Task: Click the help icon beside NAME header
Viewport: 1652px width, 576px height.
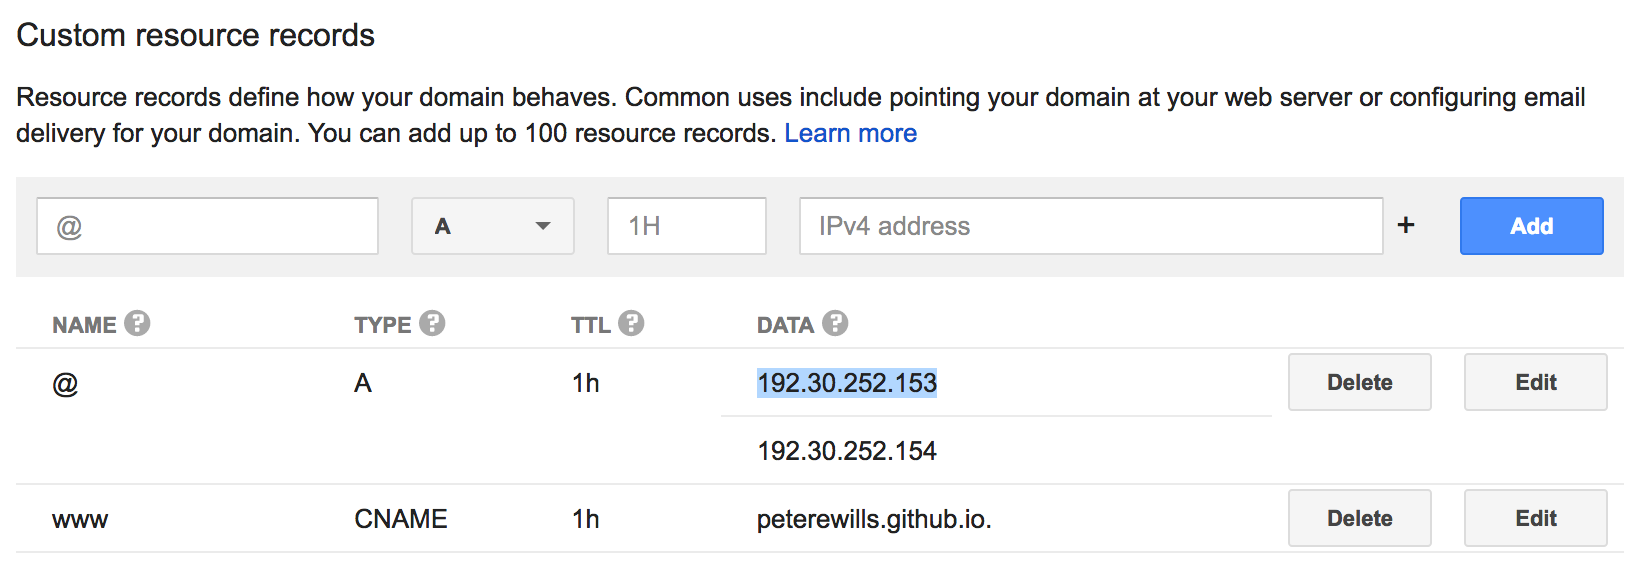Action: (138, 323)
